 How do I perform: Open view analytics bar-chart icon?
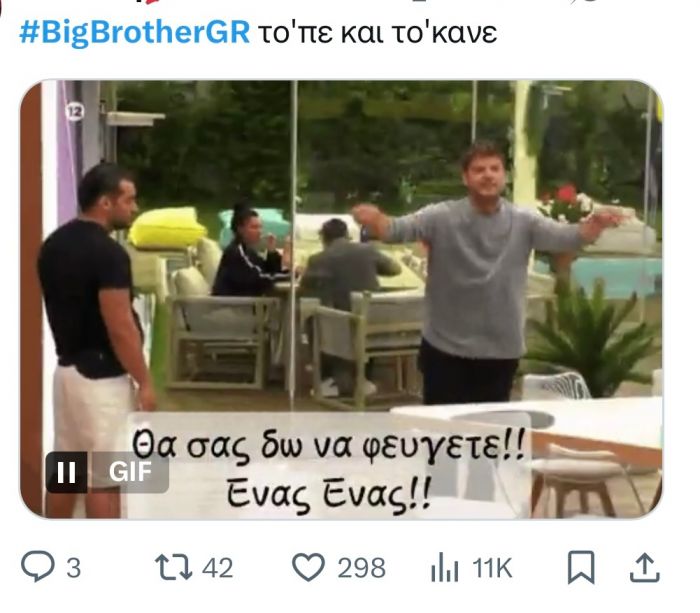(x=444, y=567)
